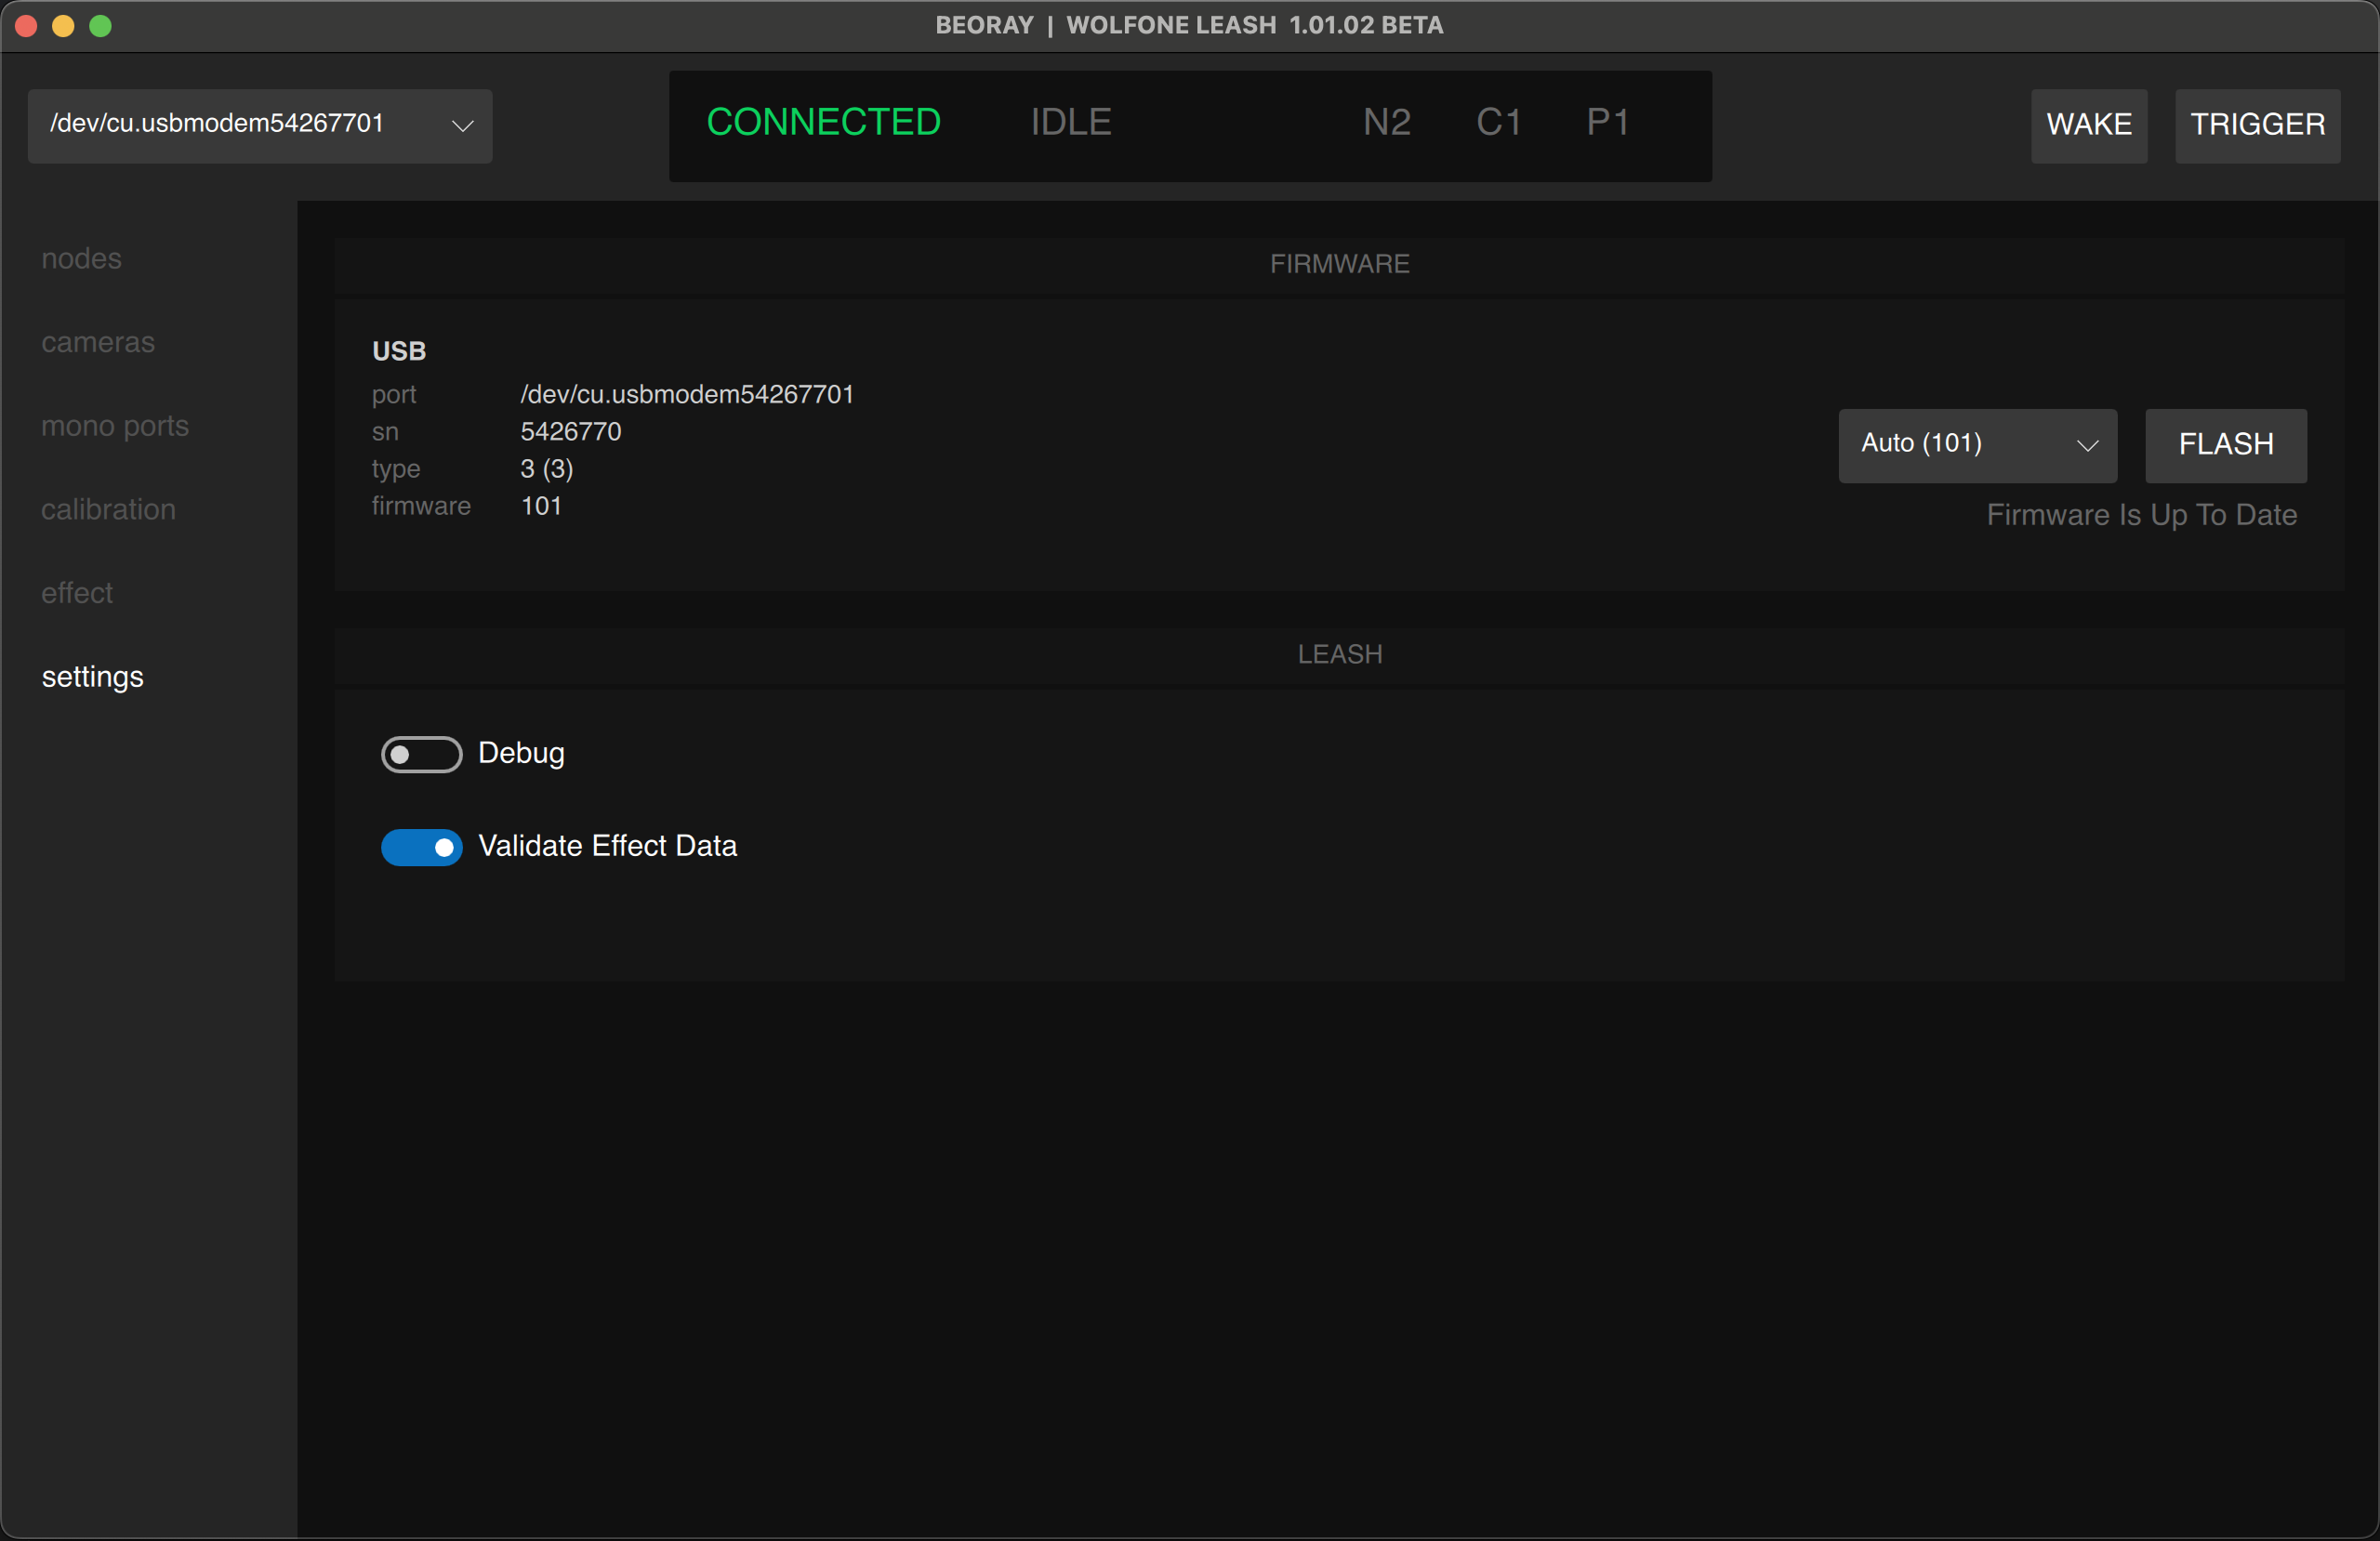
Task: Expand the port selector chevron
Action: tap(461, 126)
